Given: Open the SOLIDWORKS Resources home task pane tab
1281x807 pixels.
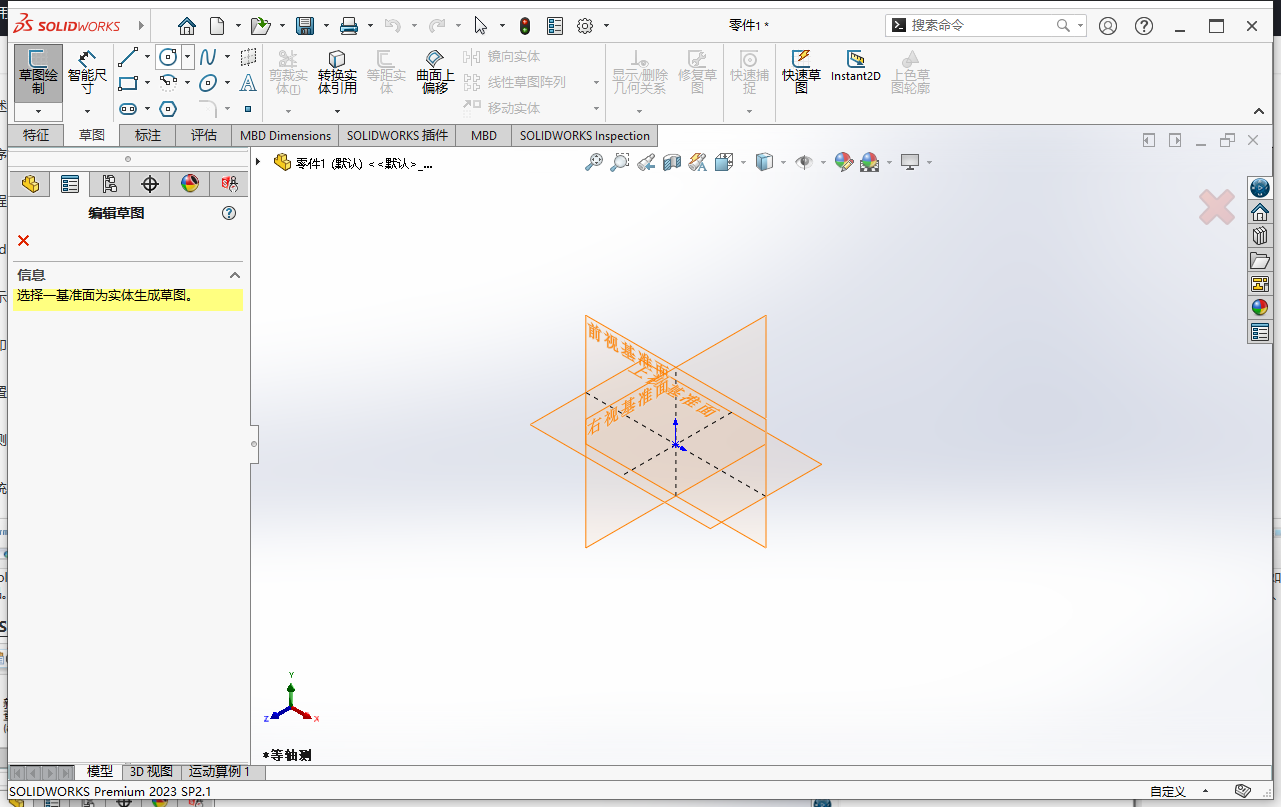Looking at the screenshot, I should point(1260,212).
